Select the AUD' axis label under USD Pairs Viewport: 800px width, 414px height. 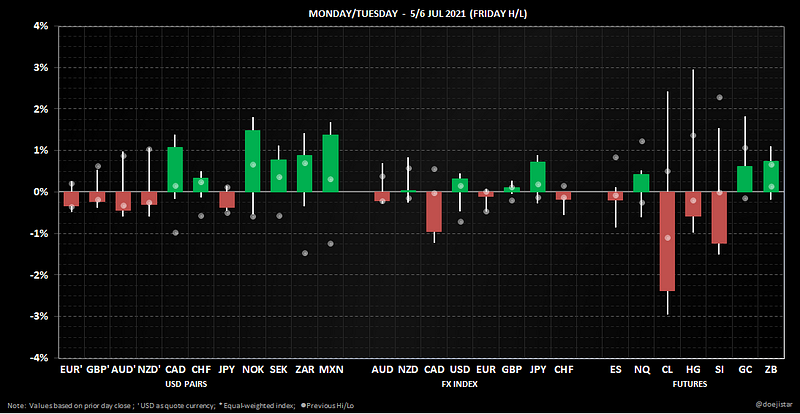[x=123, y=369]
